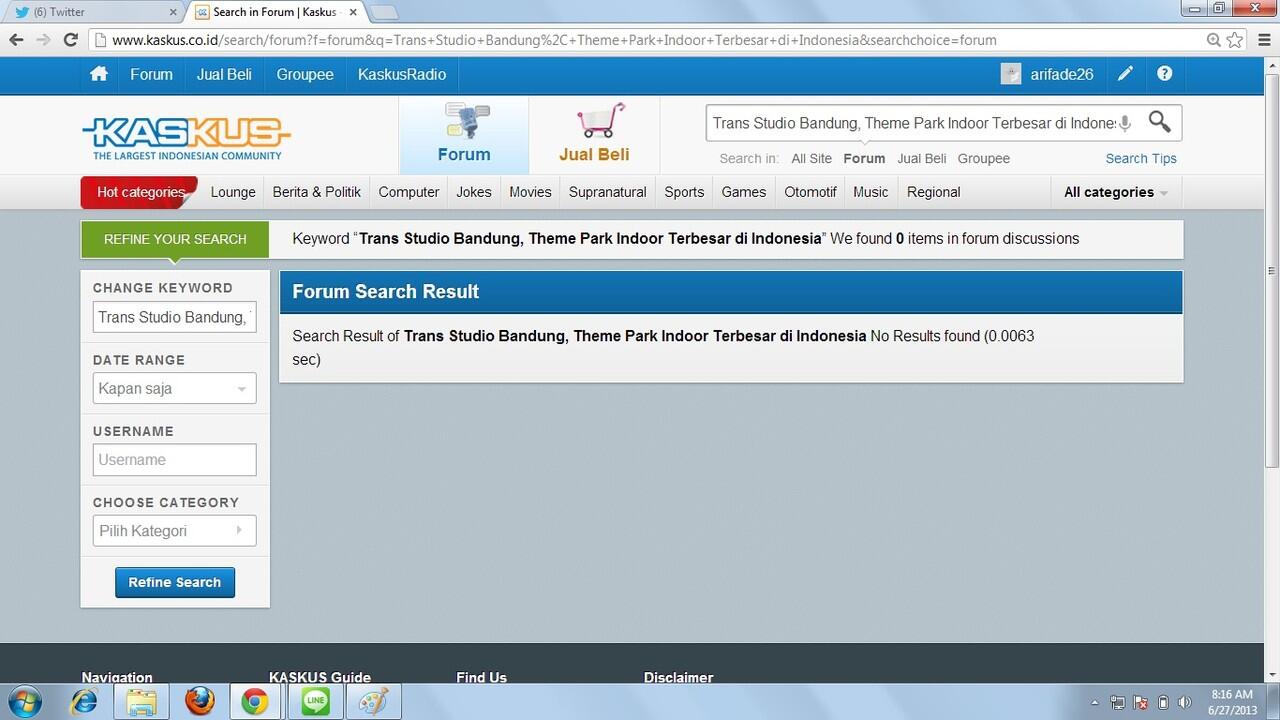
Task: Open KaskusRadio in top navigation
Action: [402, 74]
